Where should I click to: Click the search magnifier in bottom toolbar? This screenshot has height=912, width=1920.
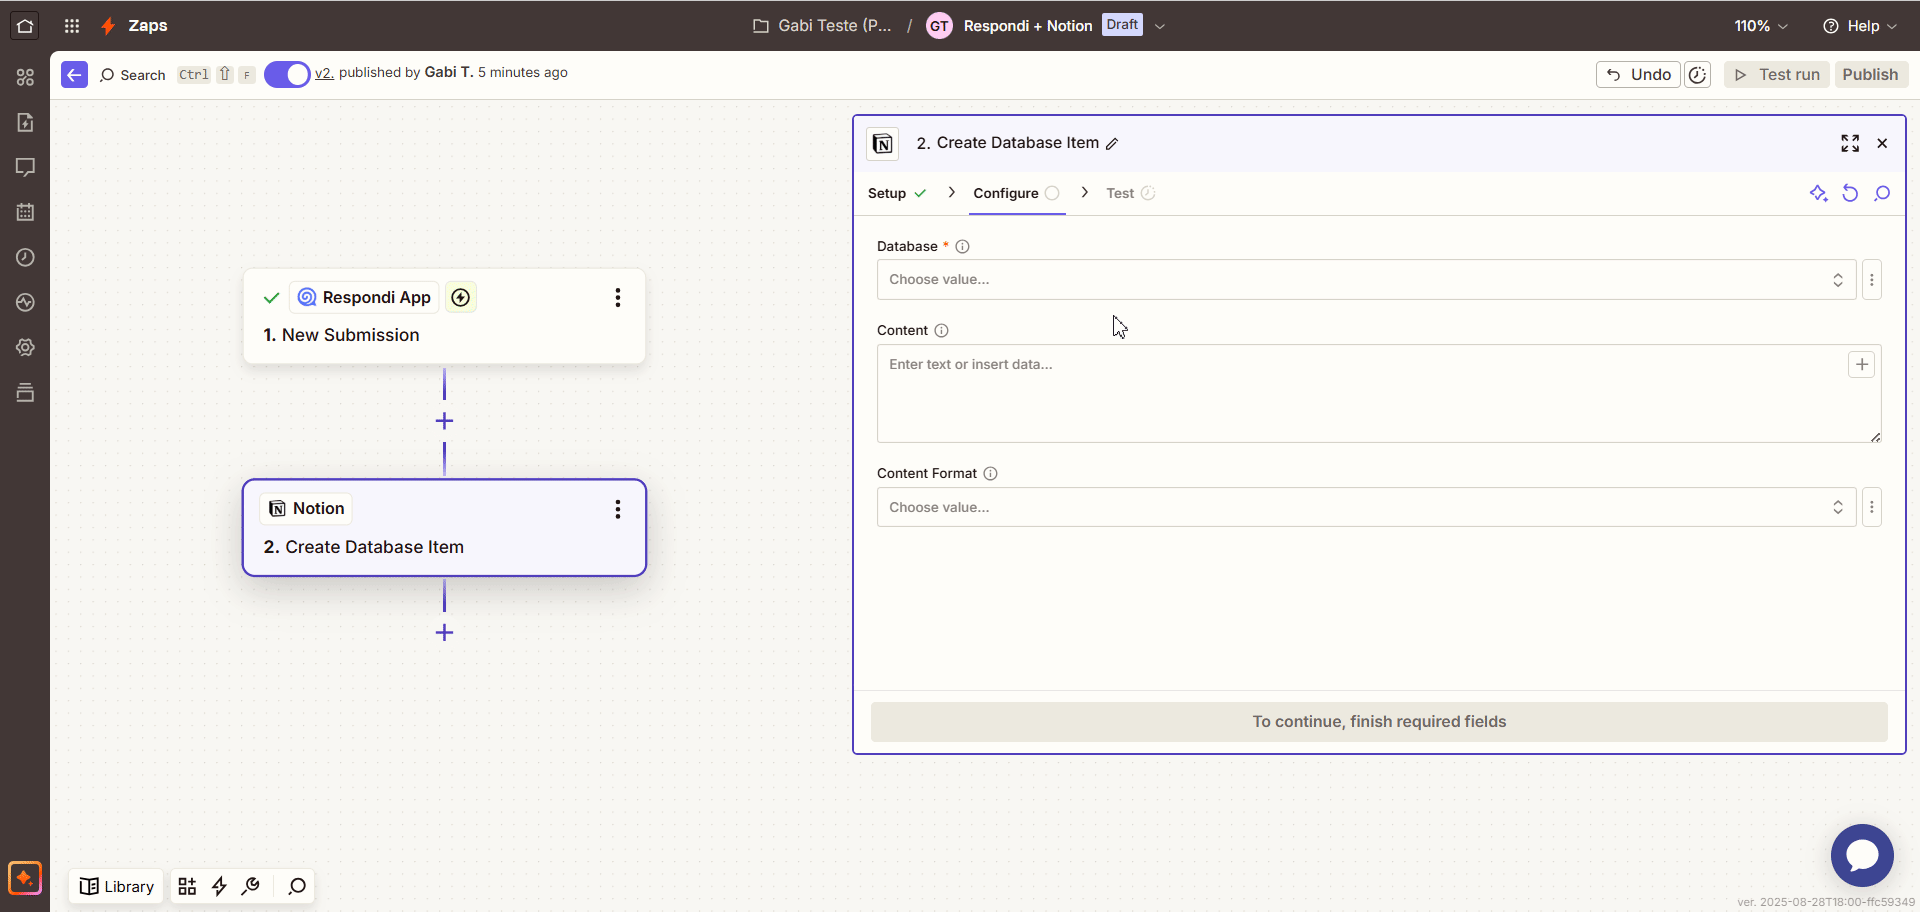pos(297,886)
